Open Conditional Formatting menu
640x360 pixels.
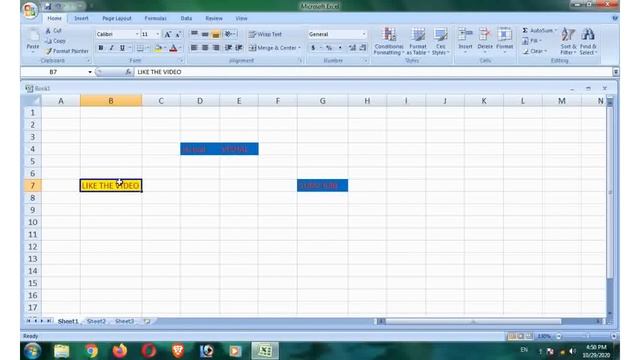pyautogui.click(x=389, y=41)
